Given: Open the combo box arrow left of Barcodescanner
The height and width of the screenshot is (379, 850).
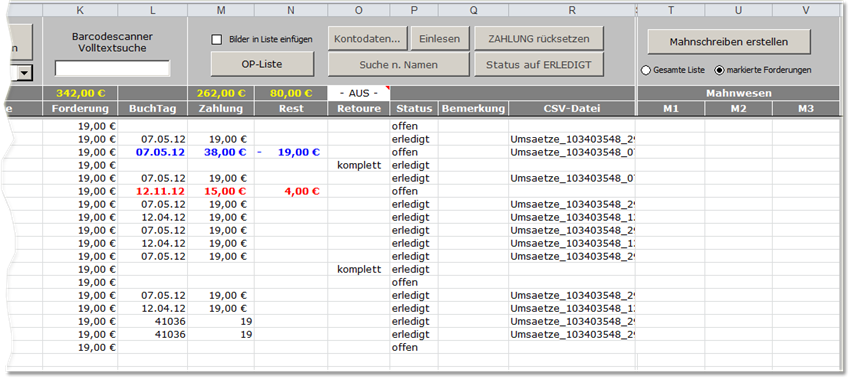Looking at the screenshot, I should 25,73.
